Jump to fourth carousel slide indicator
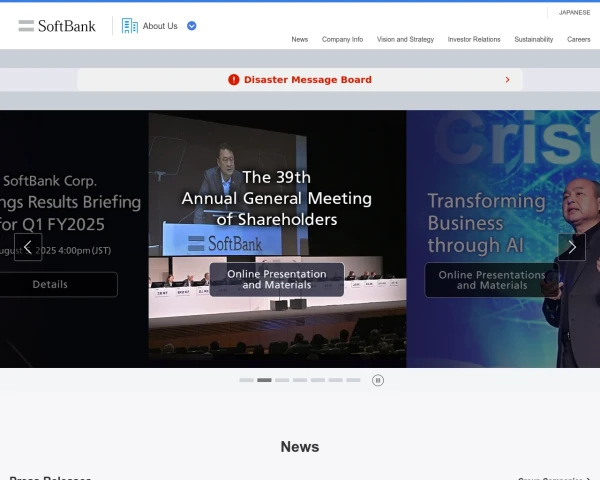Viewport: 600px width, 480px height. [300, 380]
